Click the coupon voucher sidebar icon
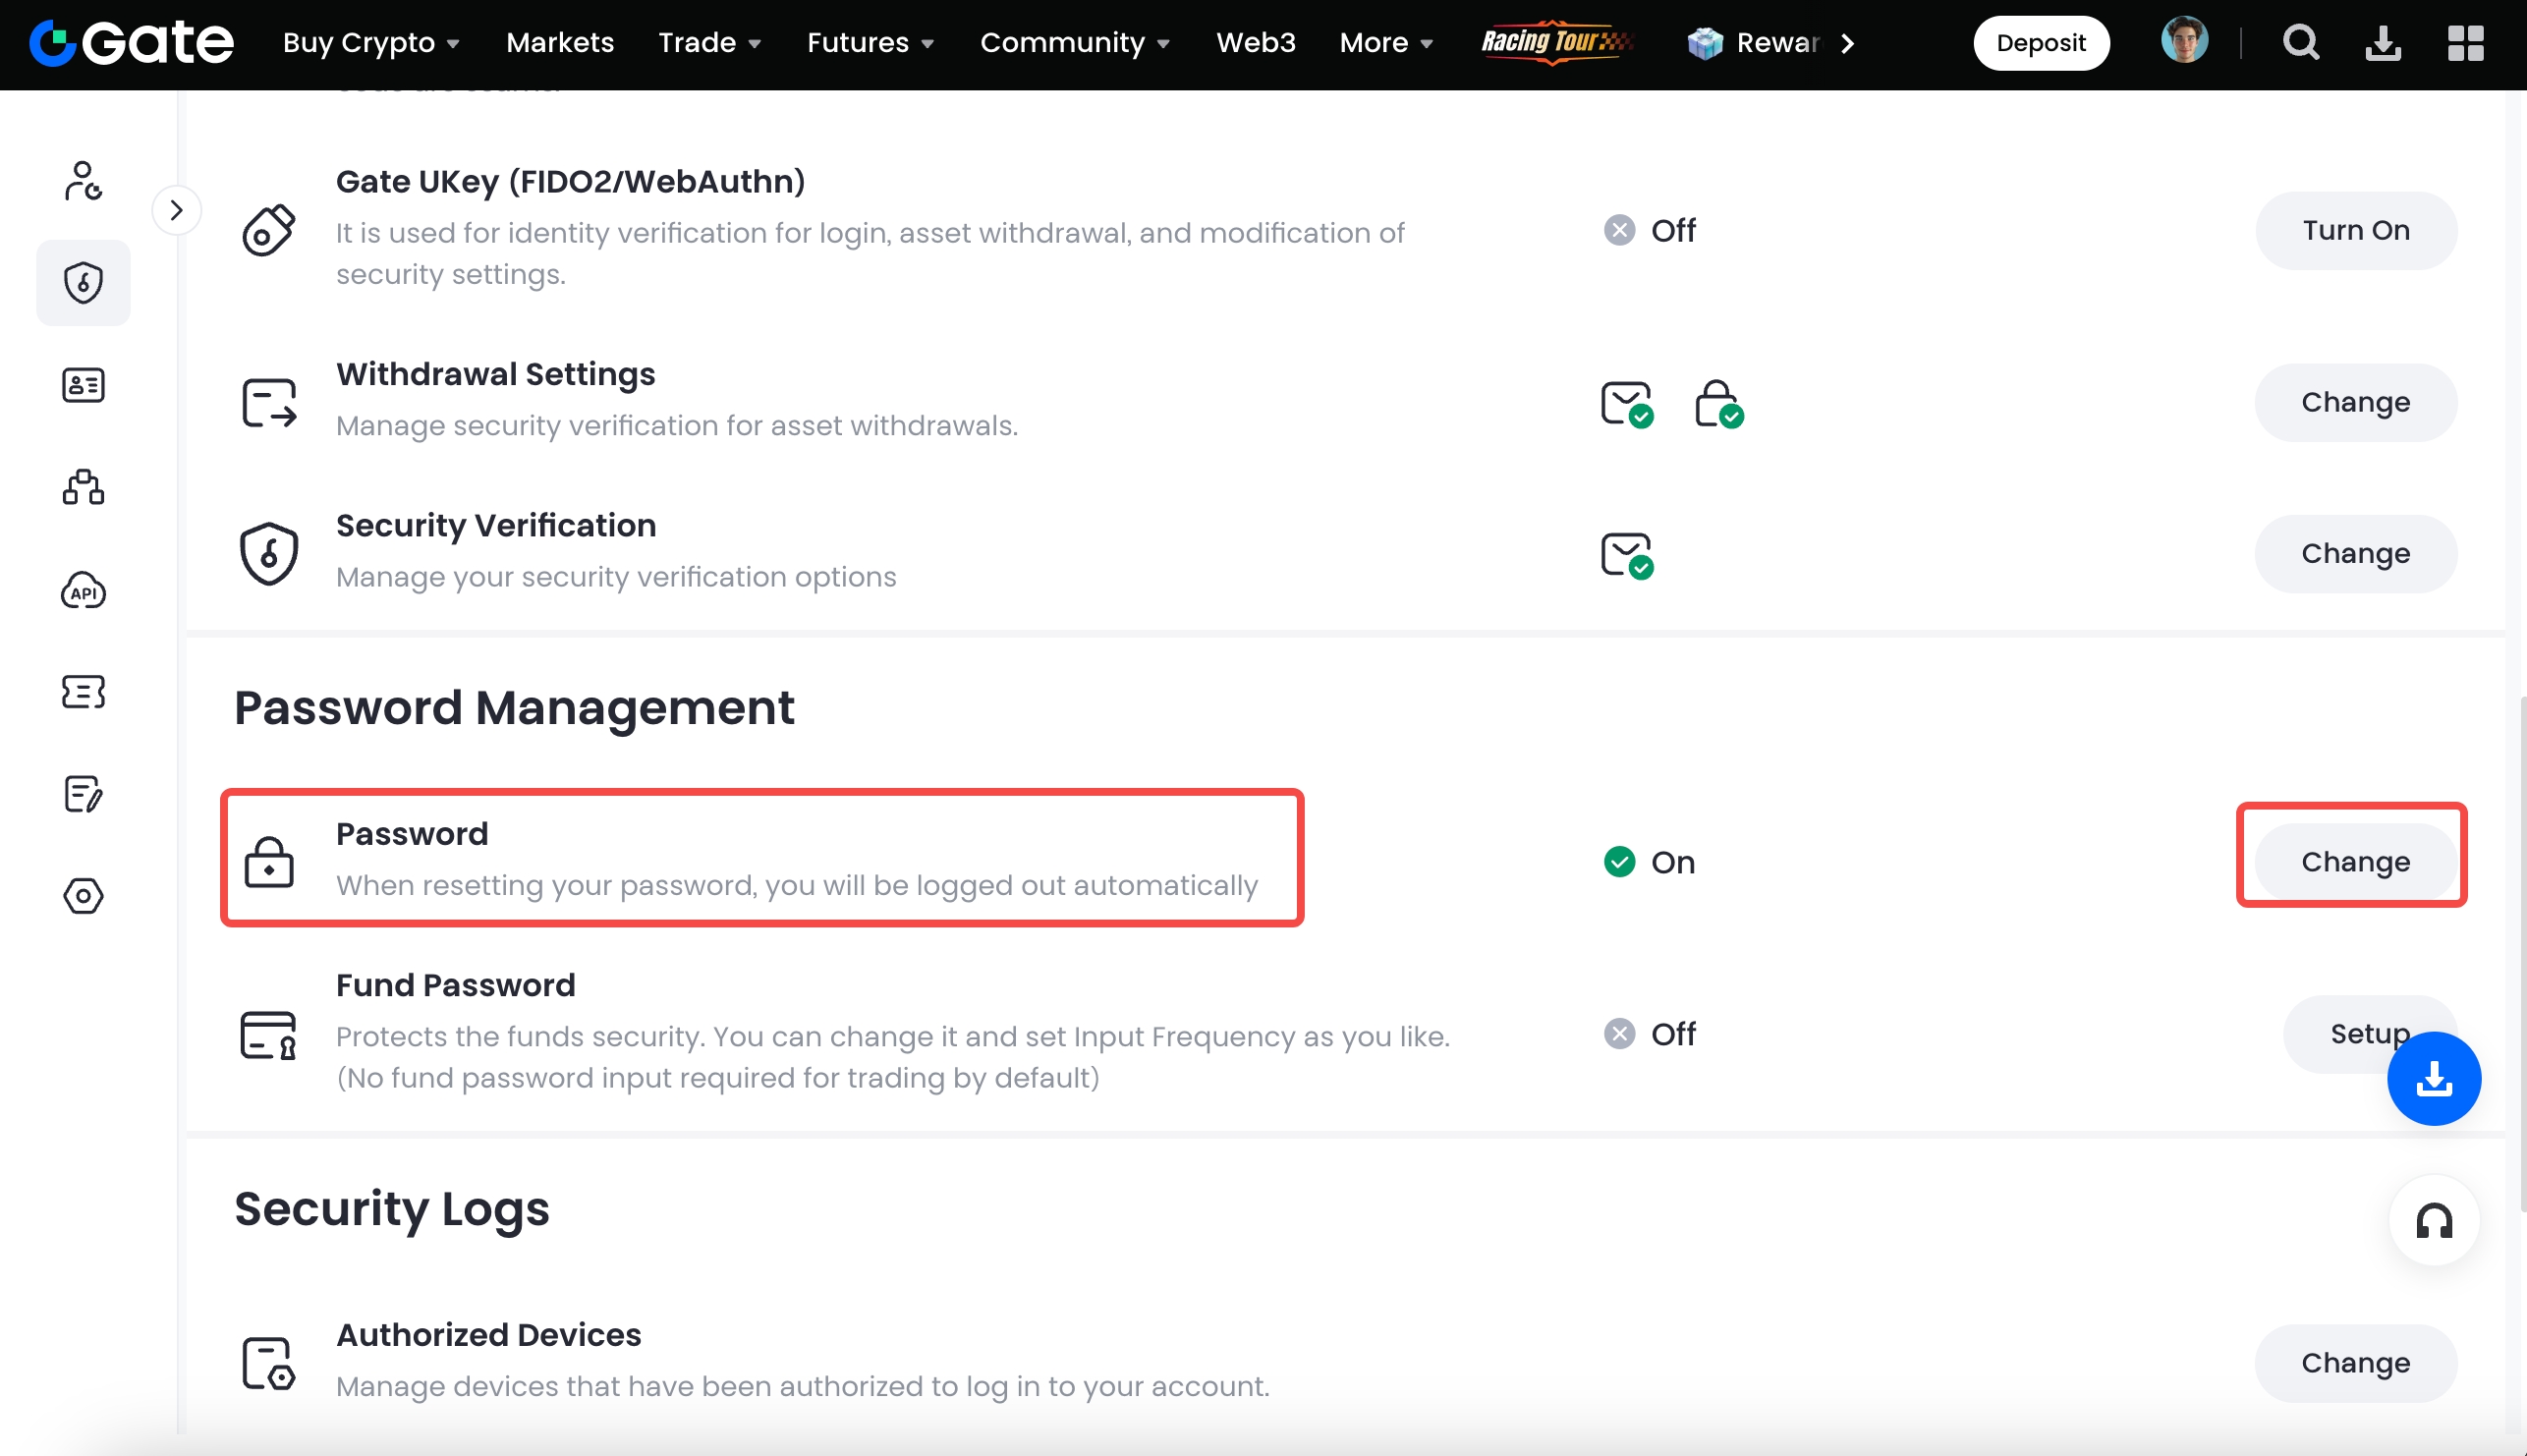The width and height of the screenshot is (2527, 1456). click(83, 692)
